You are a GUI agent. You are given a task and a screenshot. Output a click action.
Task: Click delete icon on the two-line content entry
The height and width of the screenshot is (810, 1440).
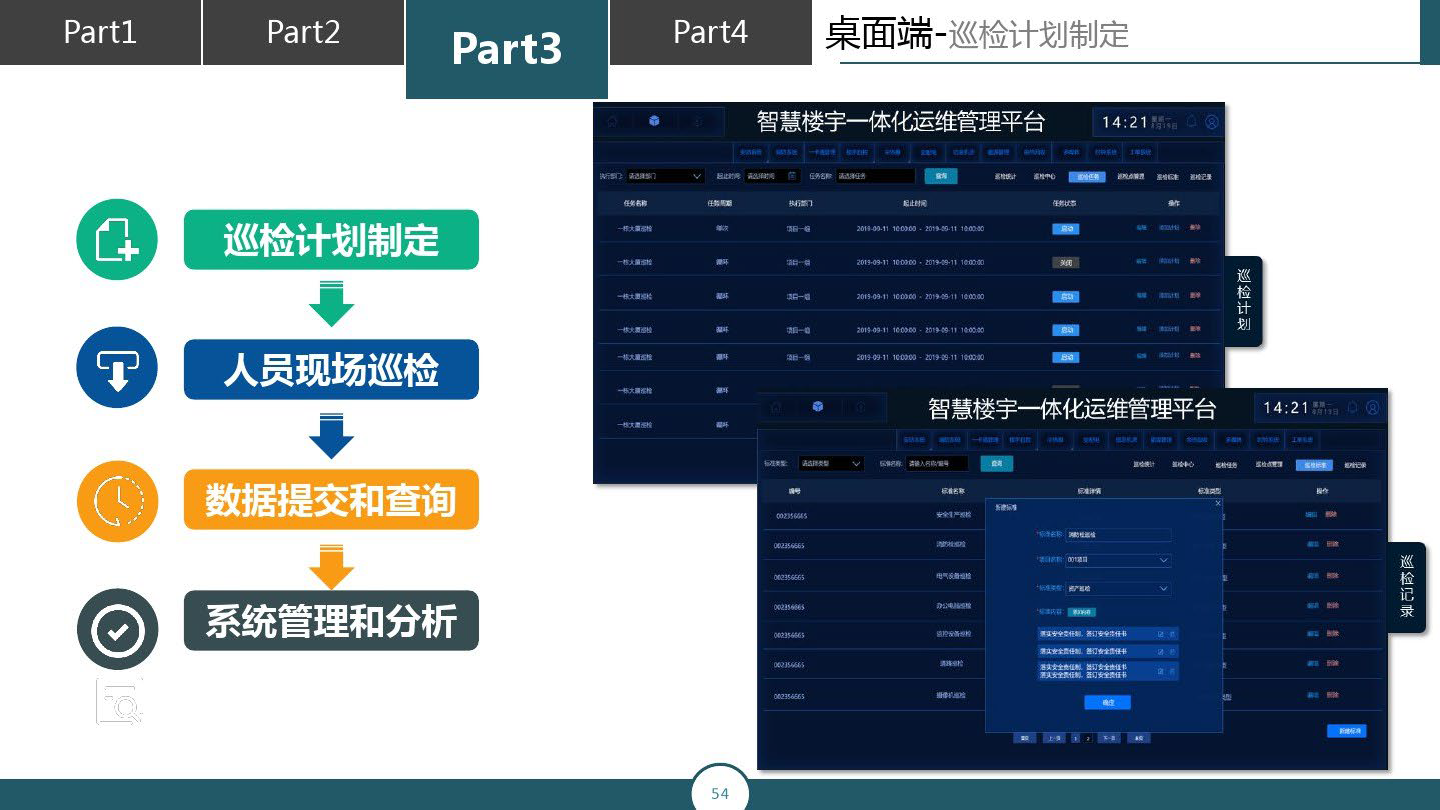pos(1172,671)
